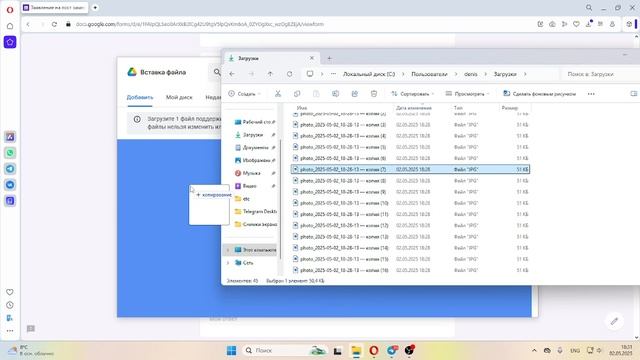Expand chevron after Загрузки in the address path
Screen dimensions: 640x360
525,74
